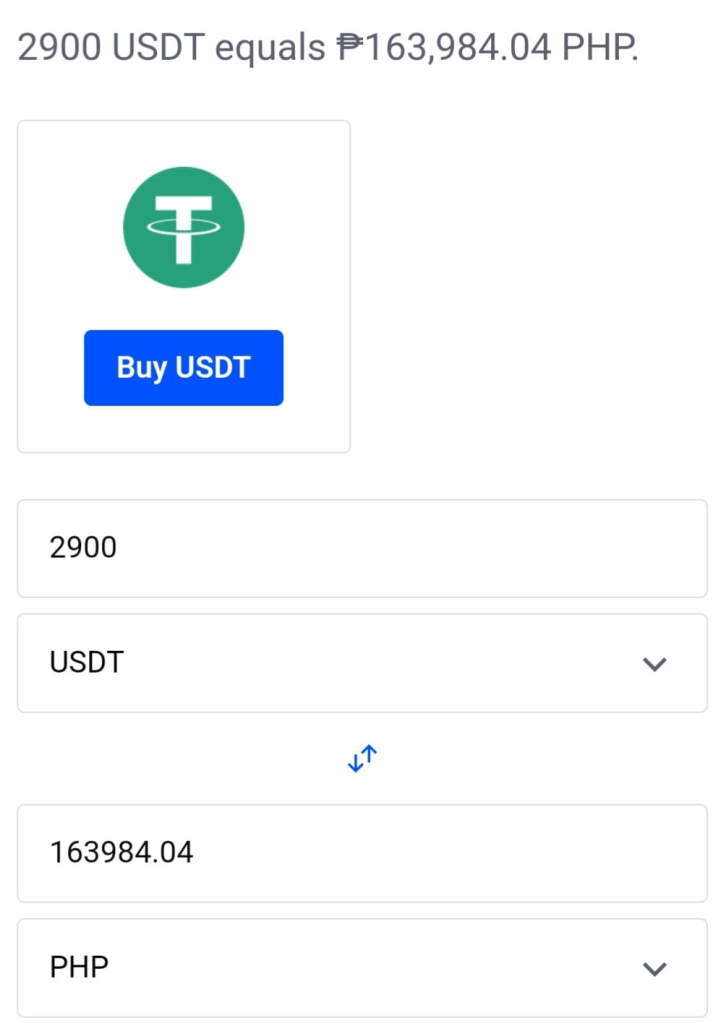Viewport: 726px width, 1023px height.
Task: Click the "USDT" word in the headline
Action: [159, 47]
